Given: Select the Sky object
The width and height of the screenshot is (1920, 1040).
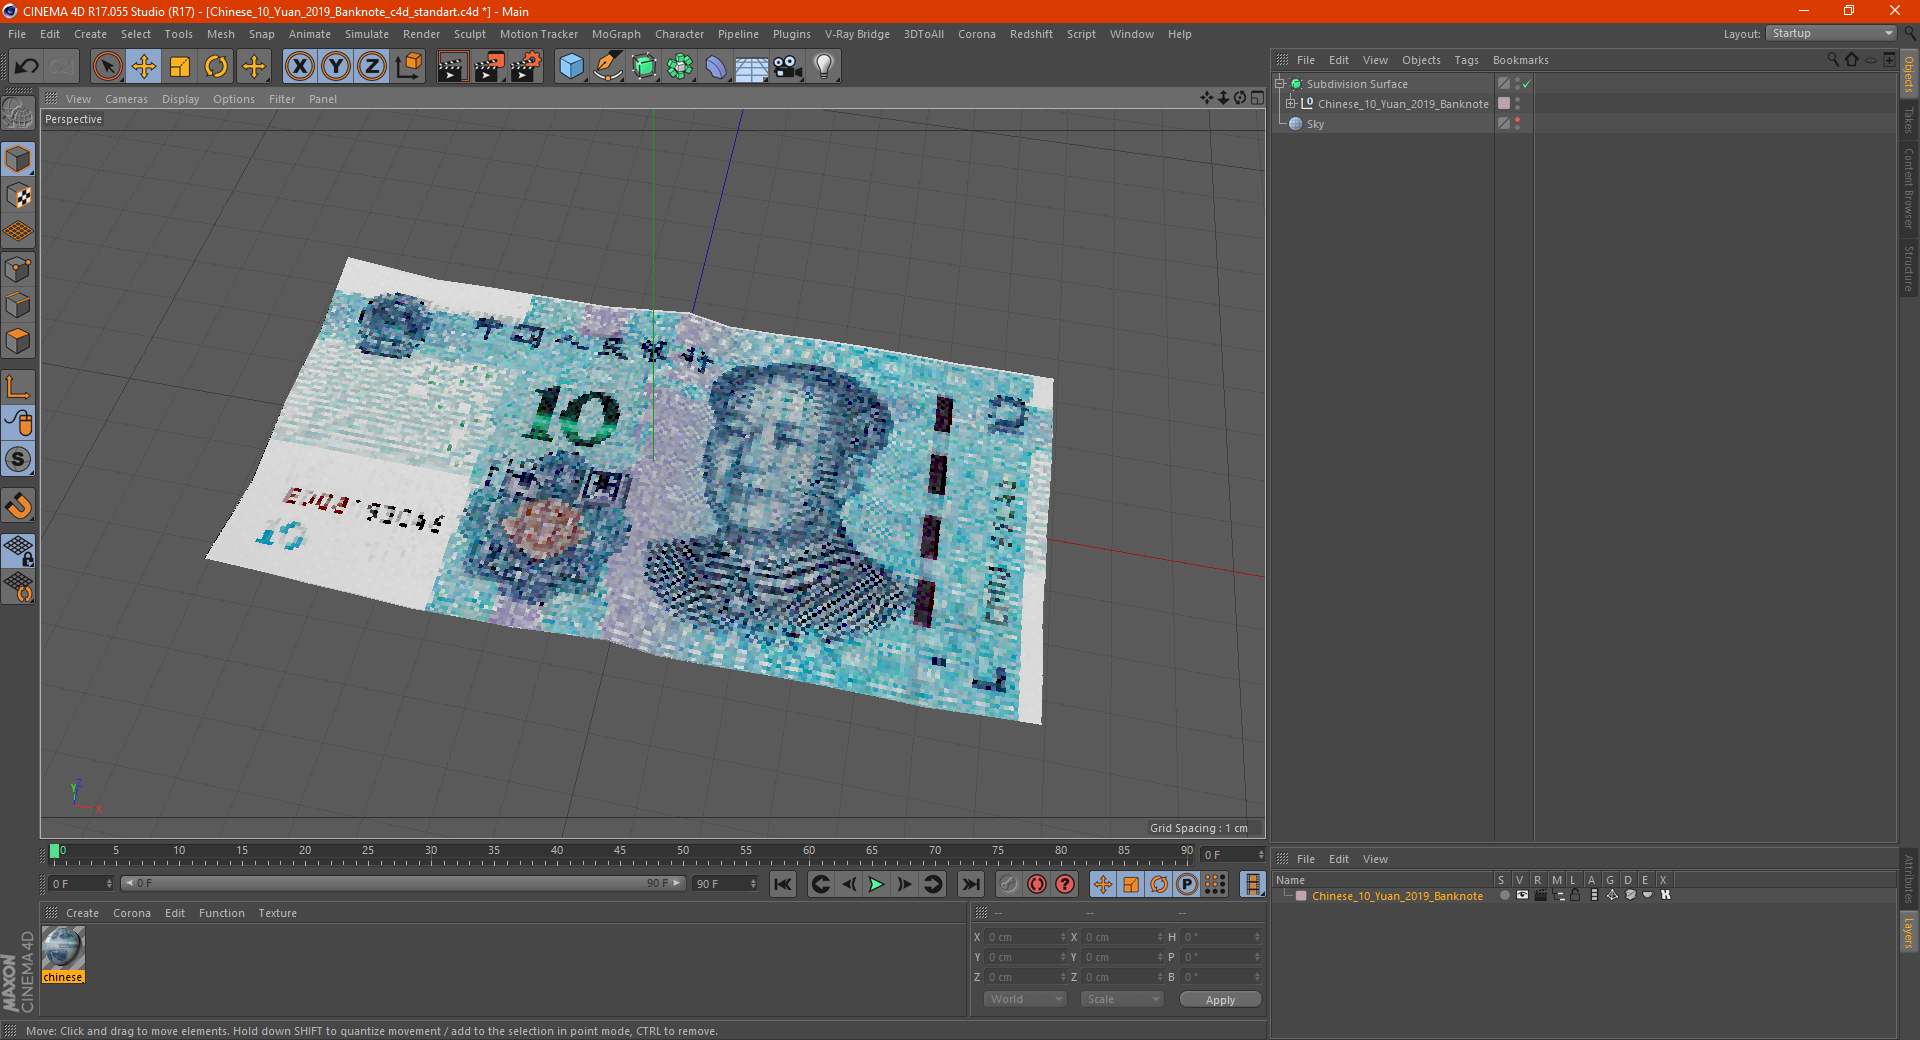Looking at the screenshot, I should [1315, 124].
